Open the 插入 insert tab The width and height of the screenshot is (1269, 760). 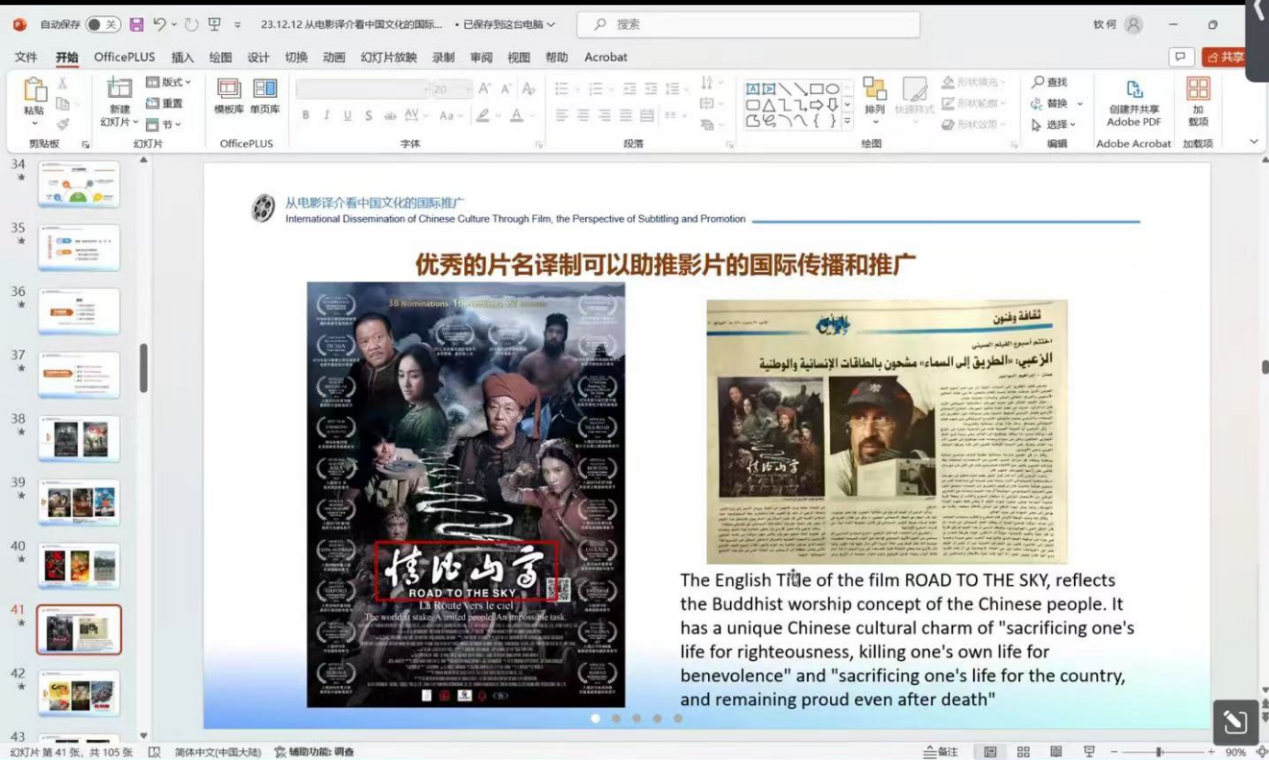point(182,57)
